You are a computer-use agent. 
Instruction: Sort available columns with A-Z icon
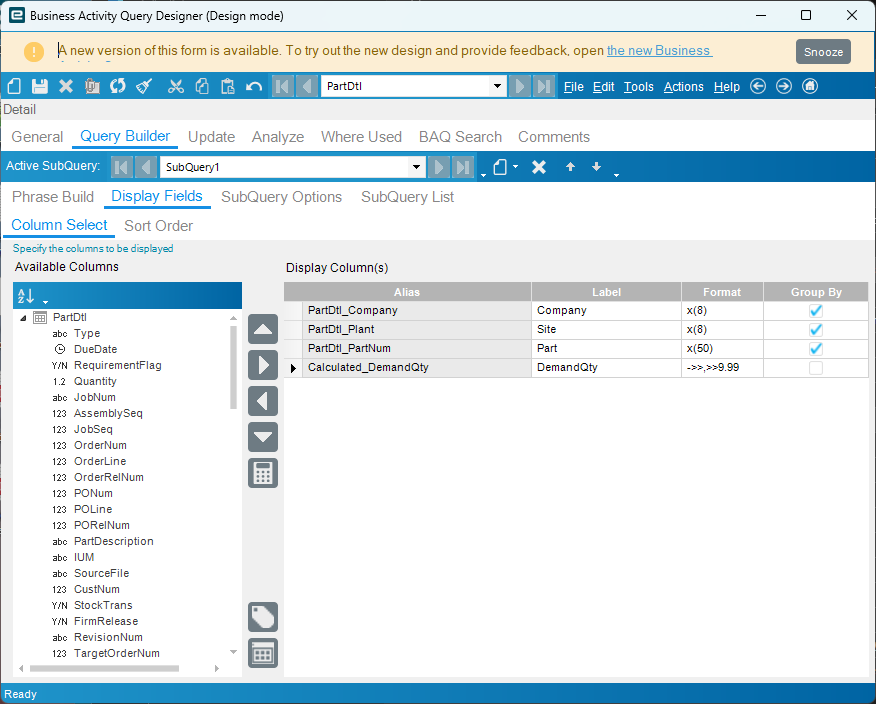click(x=26, y=296)
